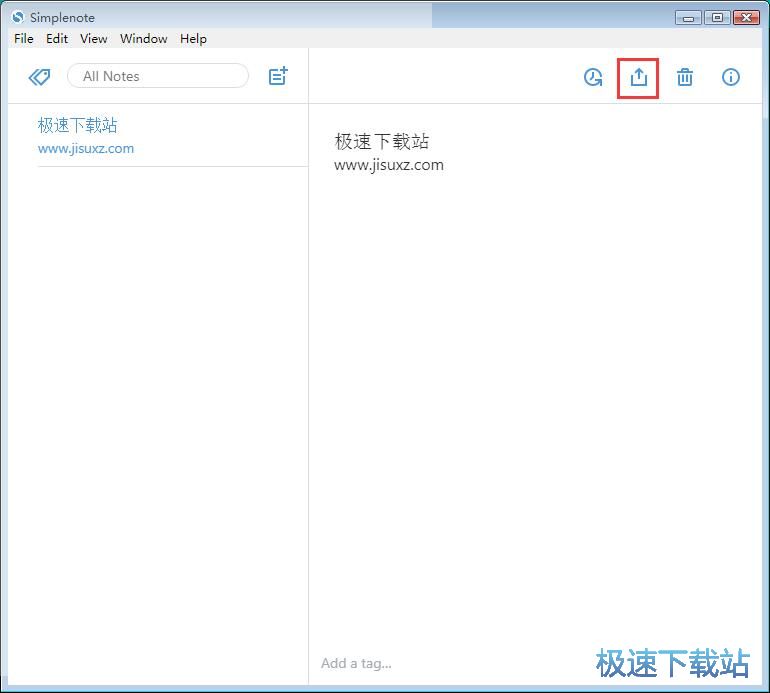The width and height of the screenshot is (770, 693).
Task: Click the share note icon
Action: [638, 77]
